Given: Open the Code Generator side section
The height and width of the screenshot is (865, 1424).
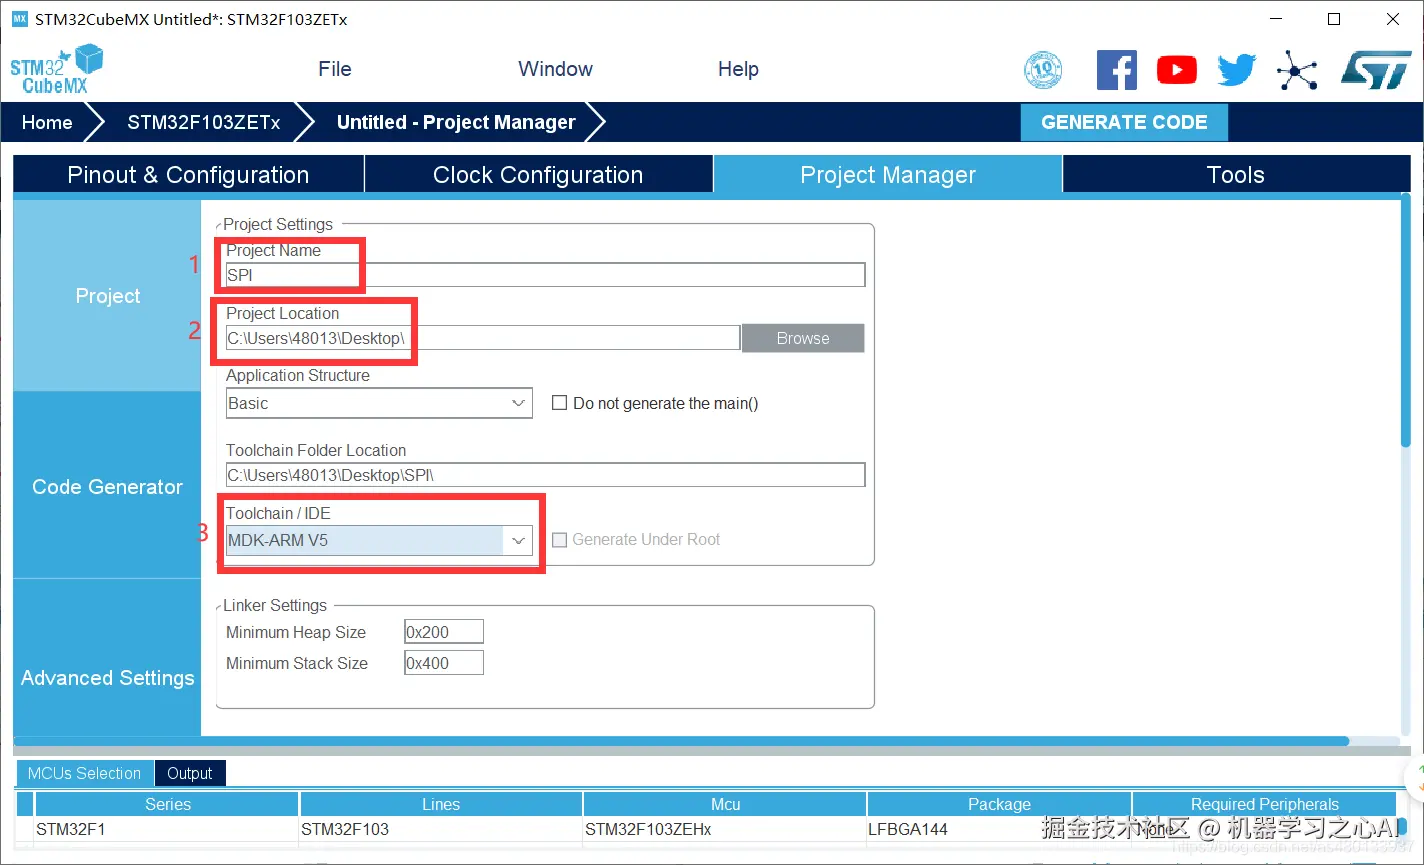Looking at the screenshot, I should (107, 487).
